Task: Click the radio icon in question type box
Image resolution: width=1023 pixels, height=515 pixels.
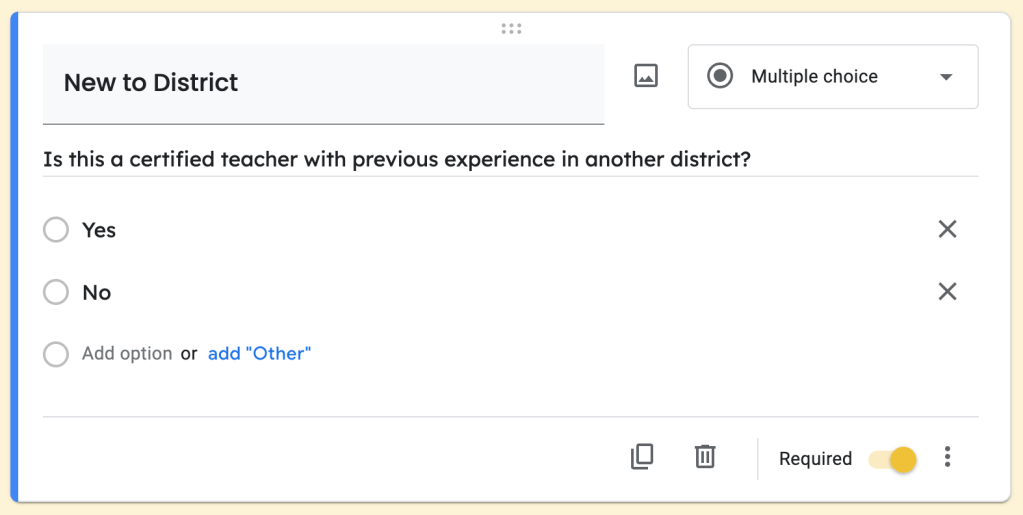Action: pos(720,76)
